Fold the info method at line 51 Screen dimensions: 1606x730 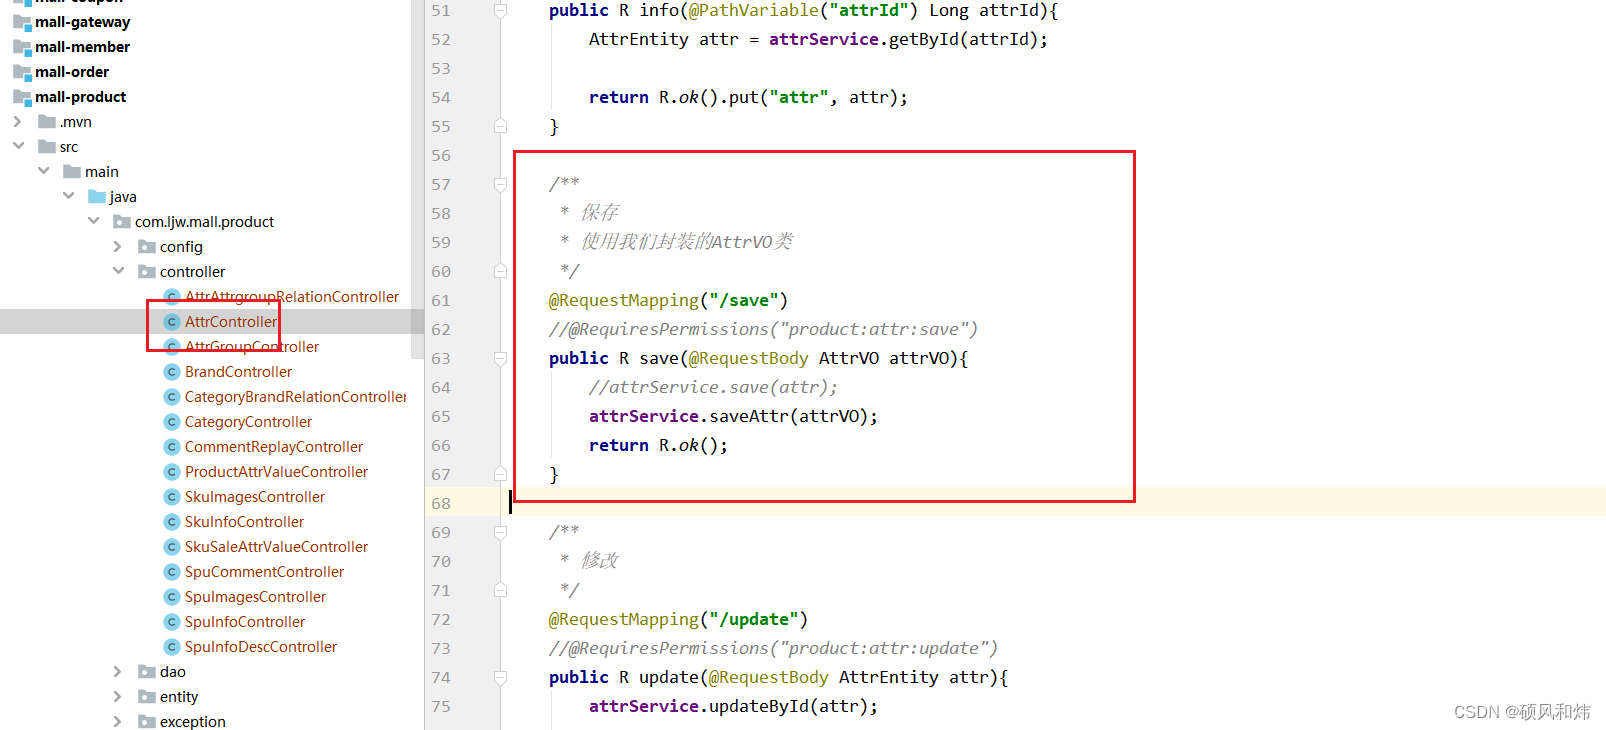[x=500, y=10]
